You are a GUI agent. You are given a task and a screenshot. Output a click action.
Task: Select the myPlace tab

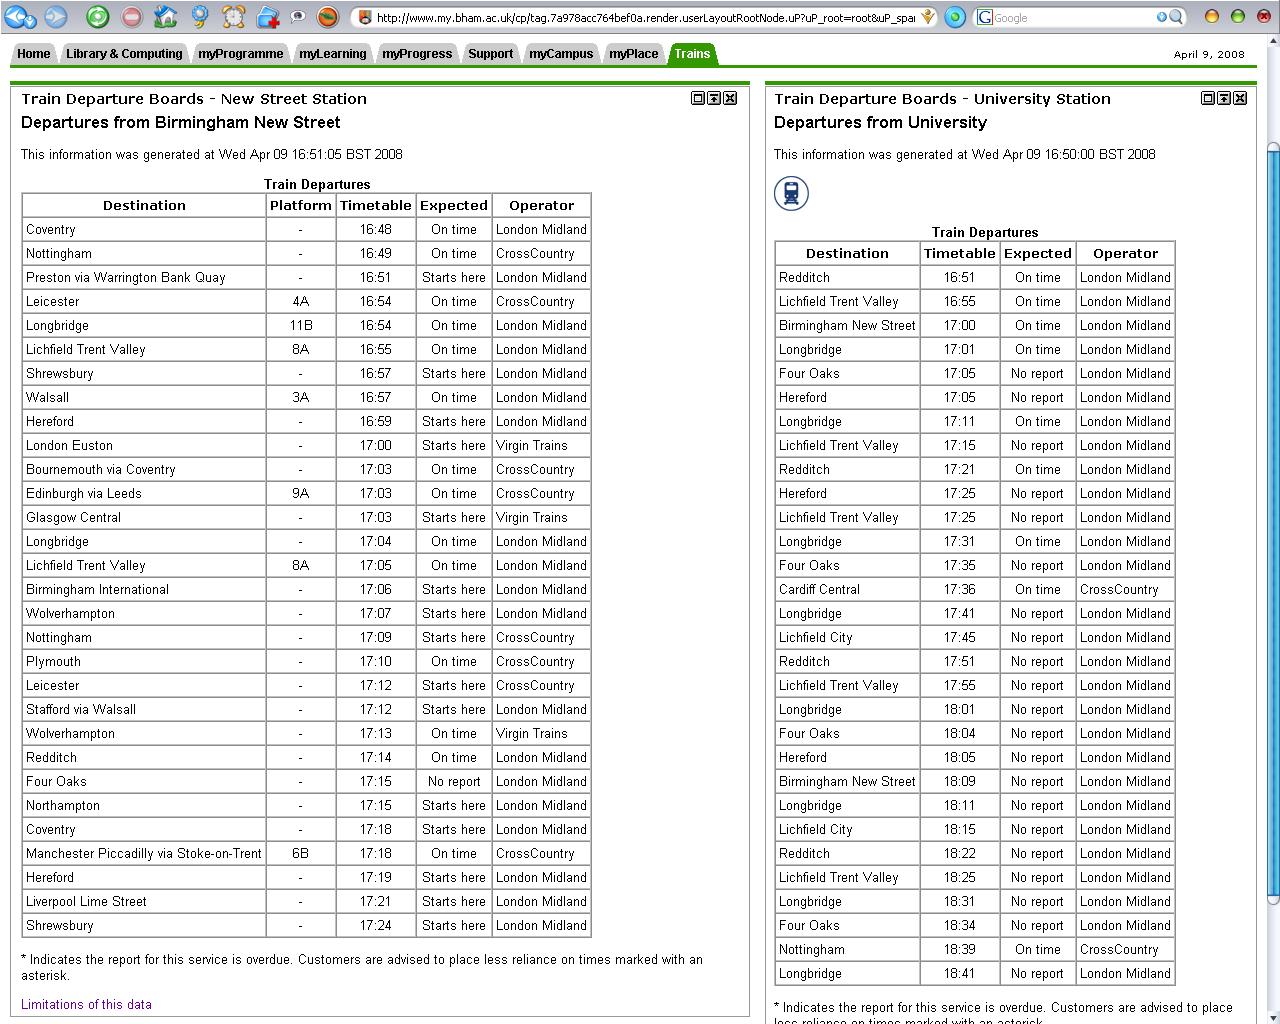634,54
